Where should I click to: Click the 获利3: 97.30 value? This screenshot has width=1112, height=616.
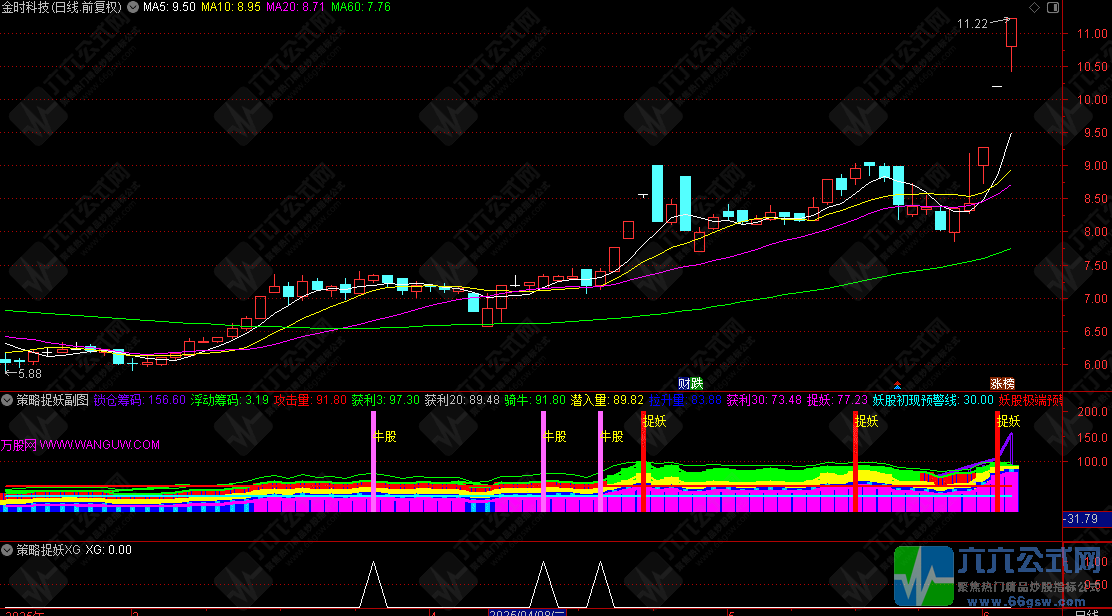tap(385, 401)
